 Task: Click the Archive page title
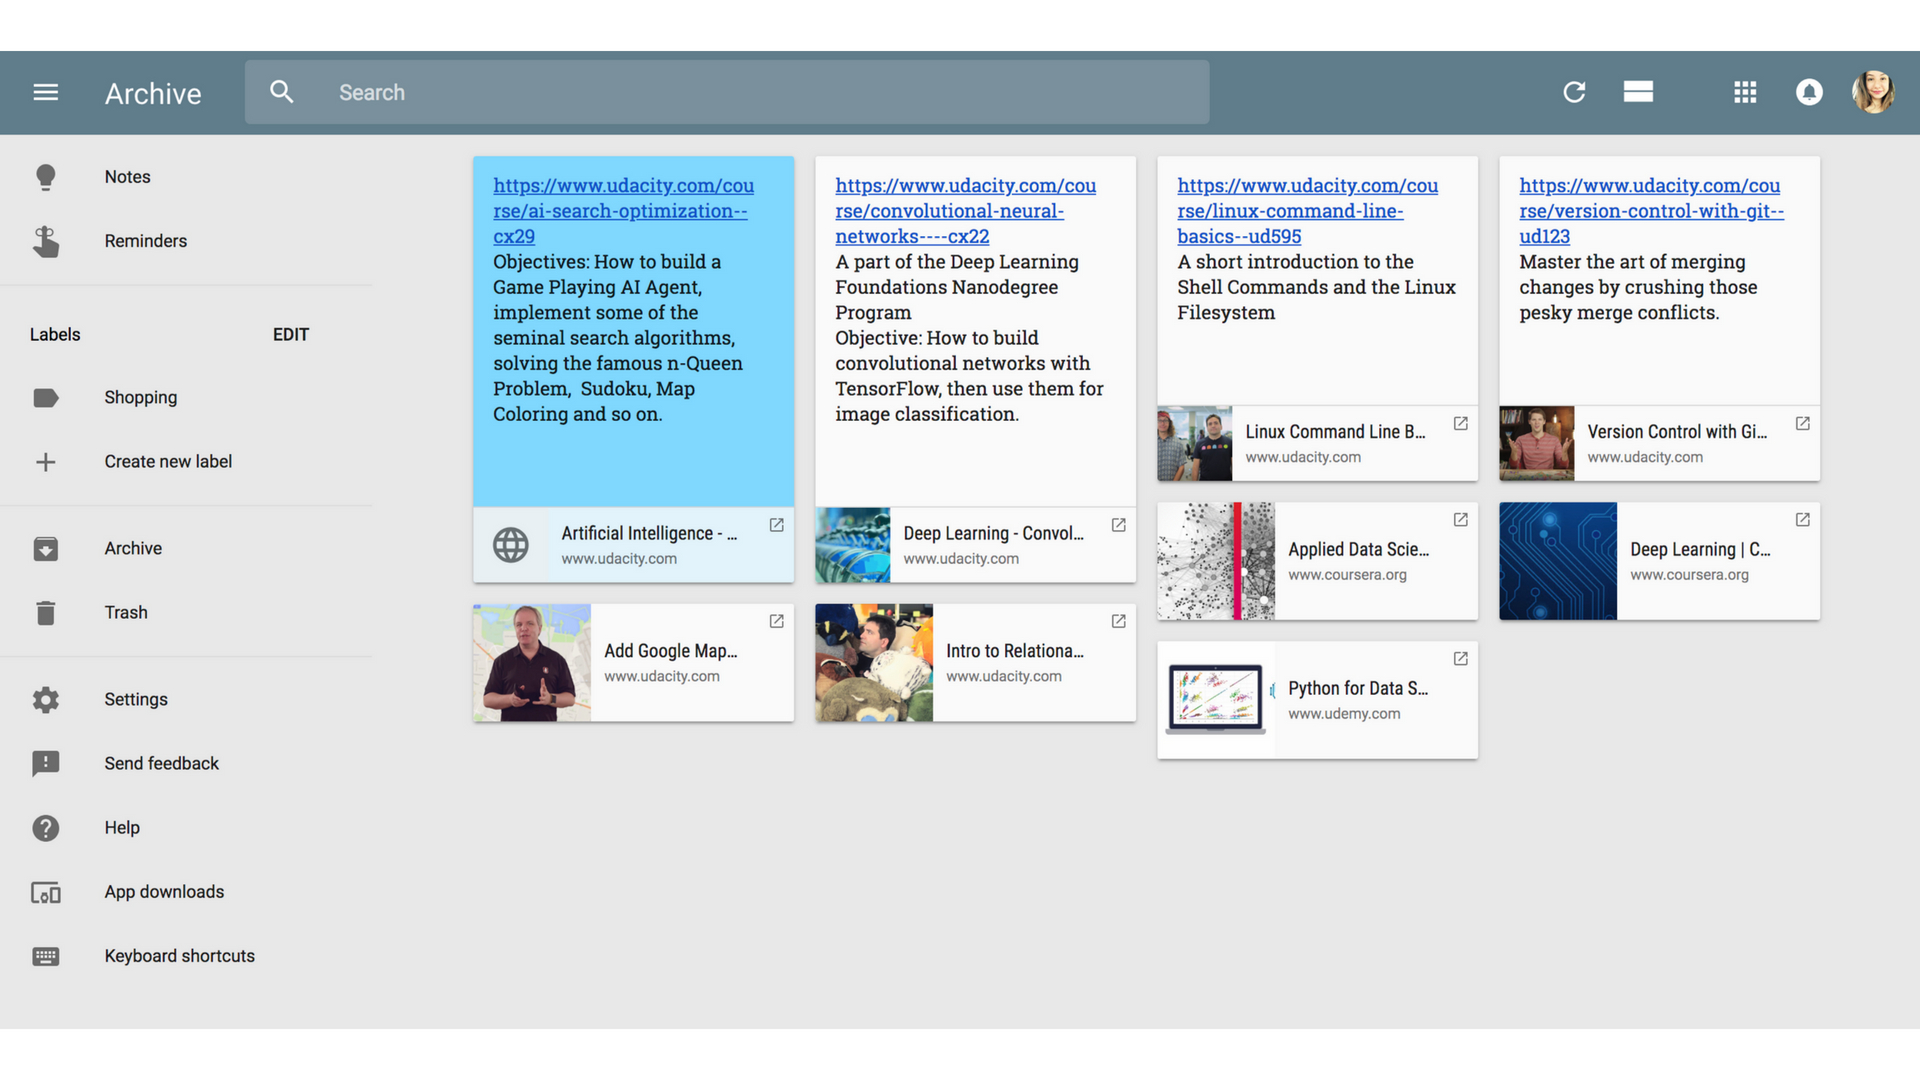tap(153, 93)
